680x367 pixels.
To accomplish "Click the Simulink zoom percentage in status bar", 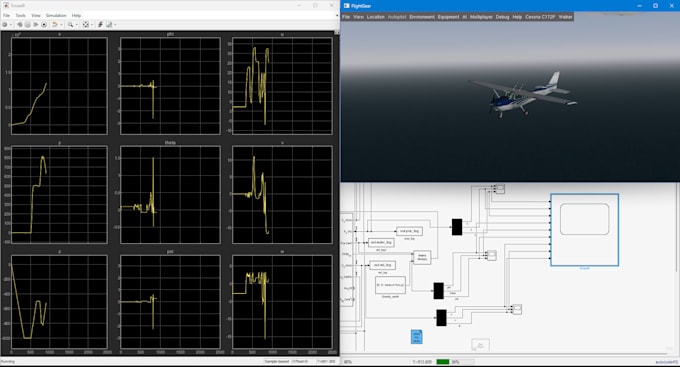I will 347,362.
